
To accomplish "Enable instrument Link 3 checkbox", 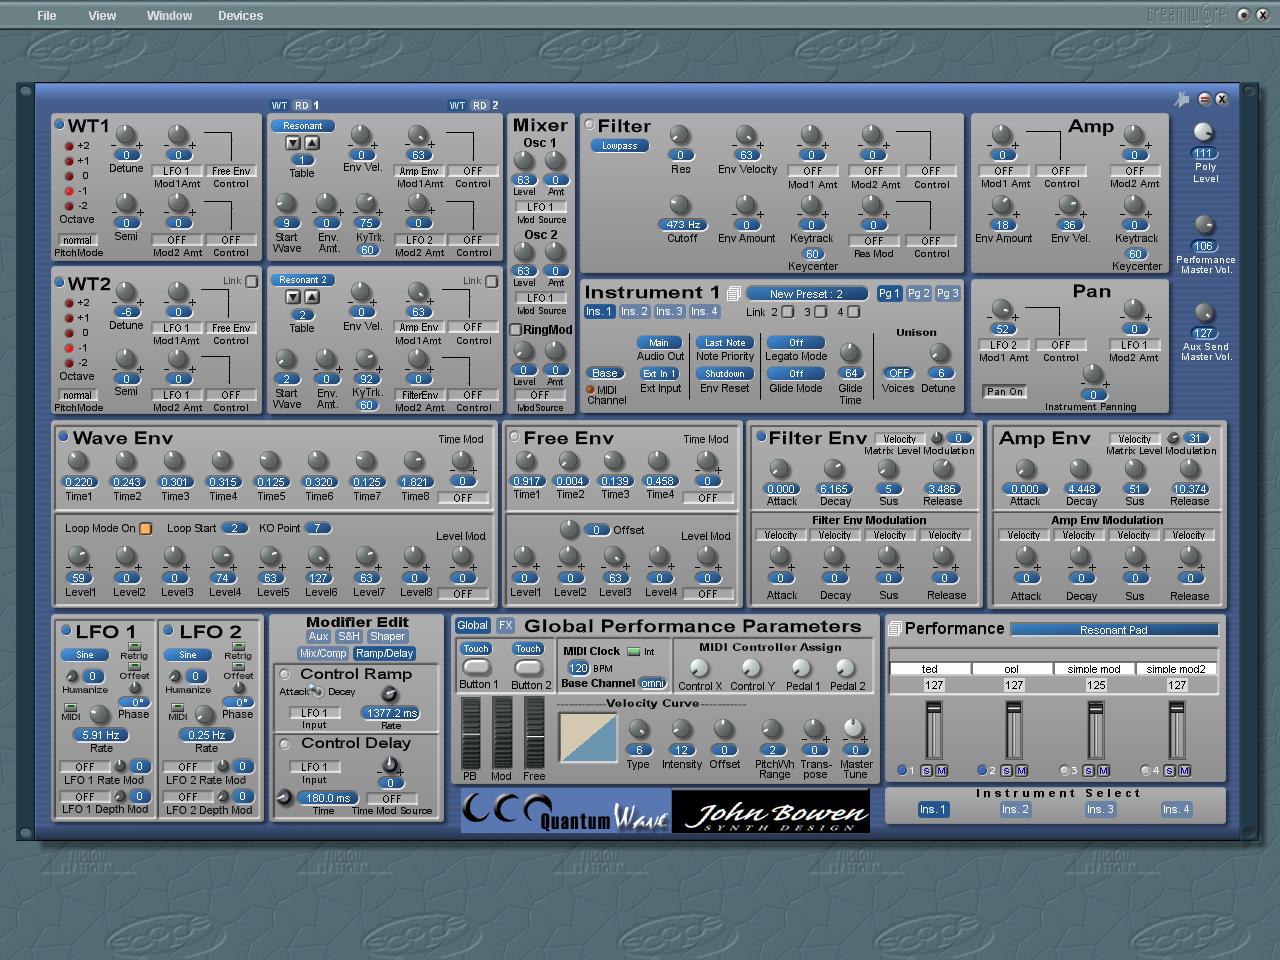I will [x=821, y=312].
